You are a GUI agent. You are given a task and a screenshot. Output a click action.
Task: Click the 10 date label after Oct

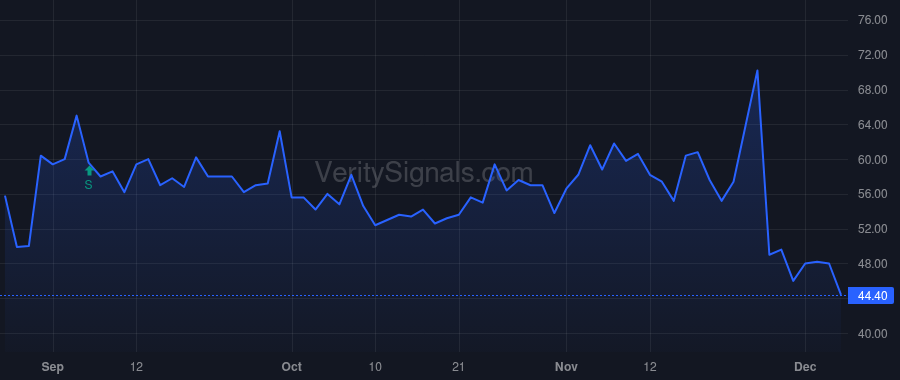point(375,367)
